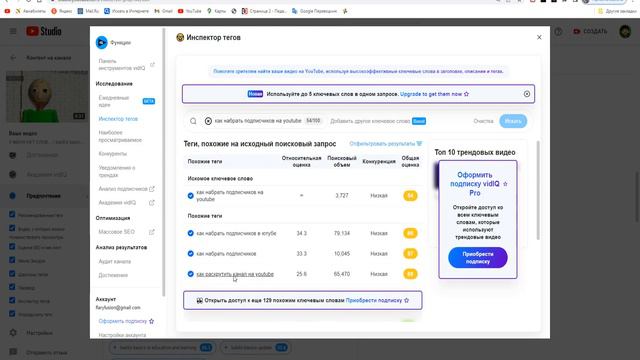The image size is (640, 360).
Task: Open YouTube Studio hamburger menu
Action: [13, 31]
